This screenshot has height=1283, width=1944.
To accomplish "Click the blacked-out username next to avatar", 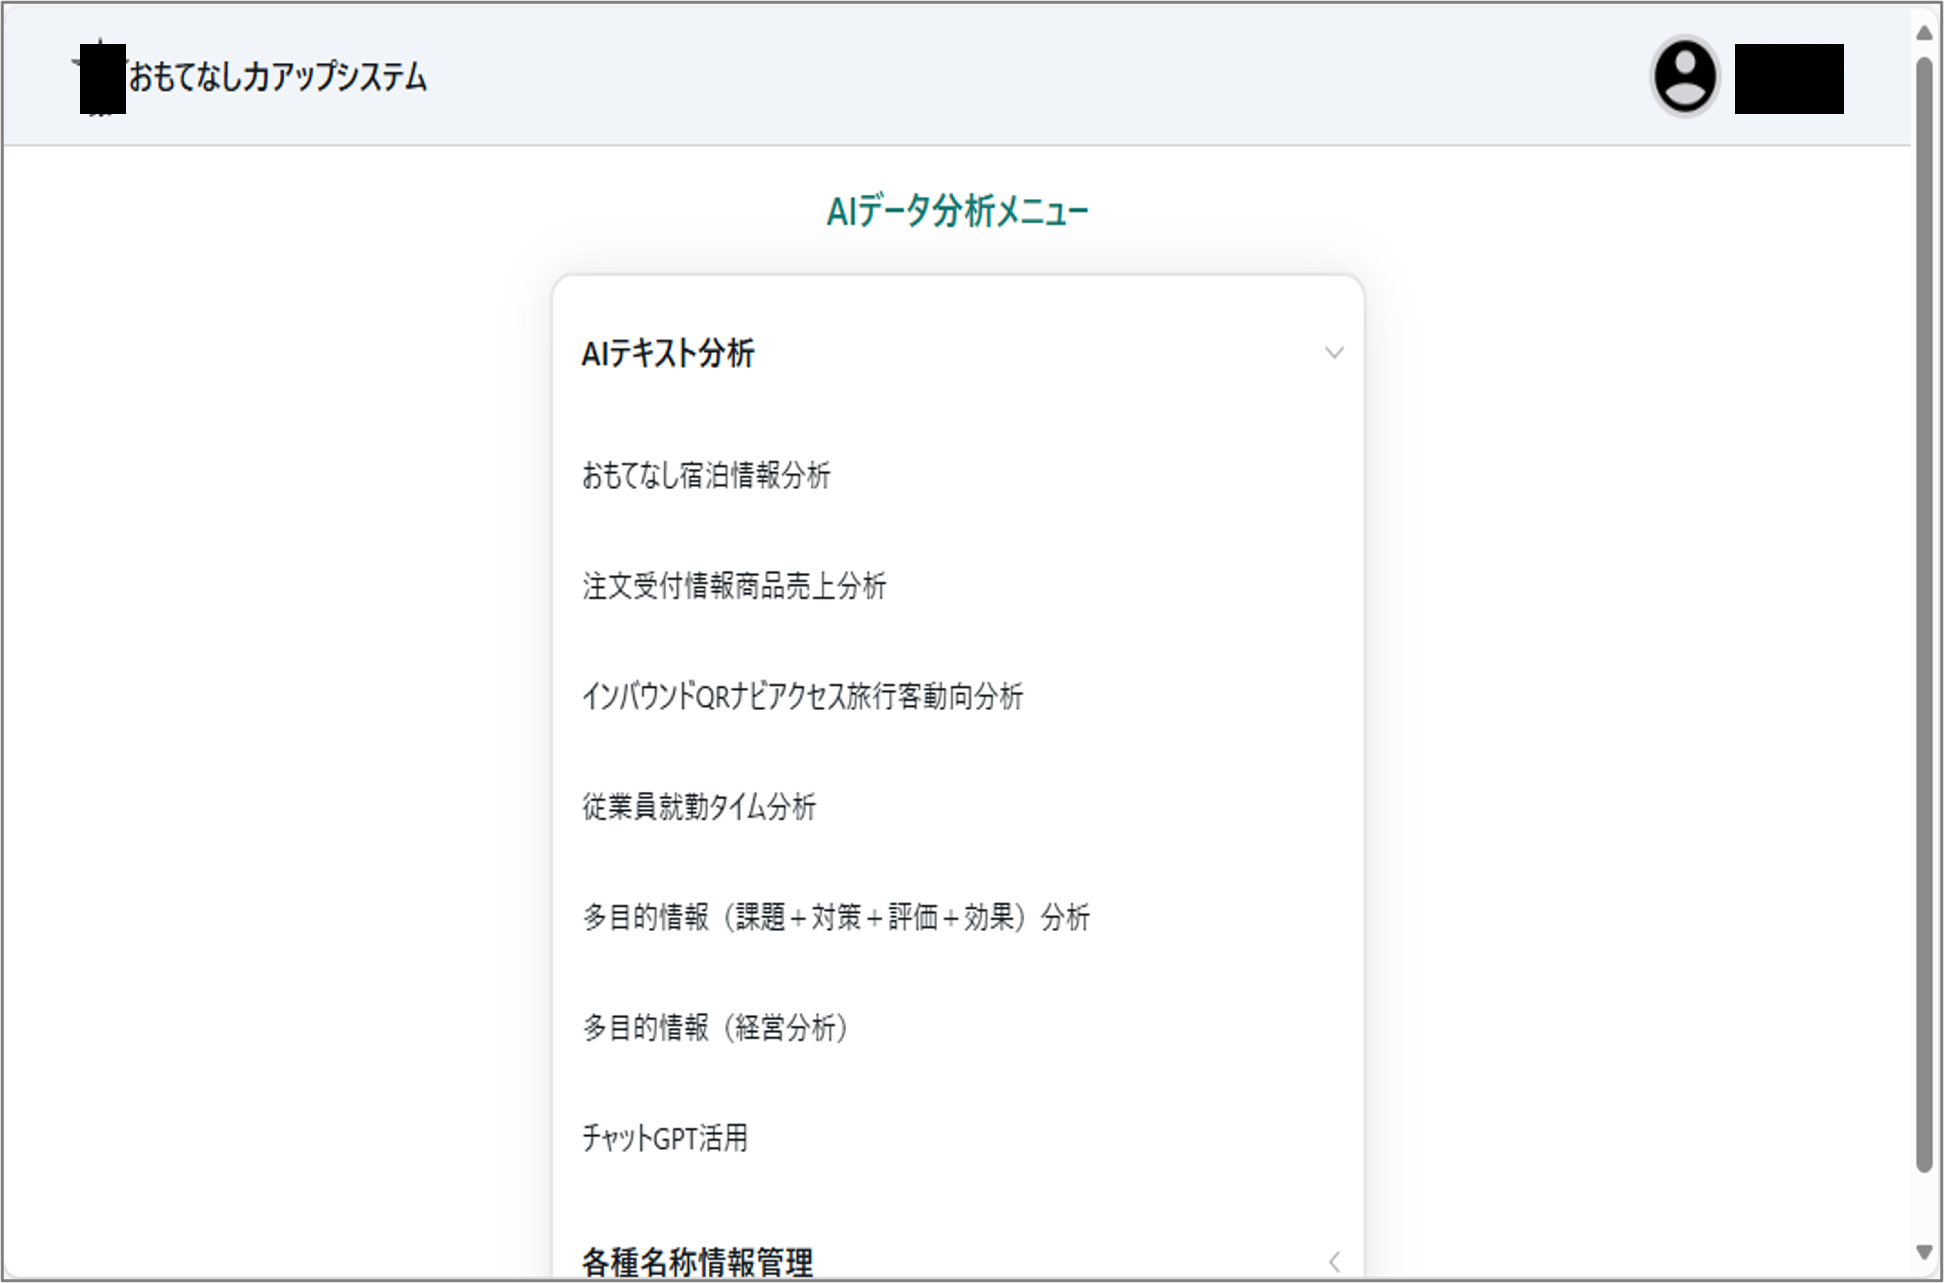I will [1788, 78].
